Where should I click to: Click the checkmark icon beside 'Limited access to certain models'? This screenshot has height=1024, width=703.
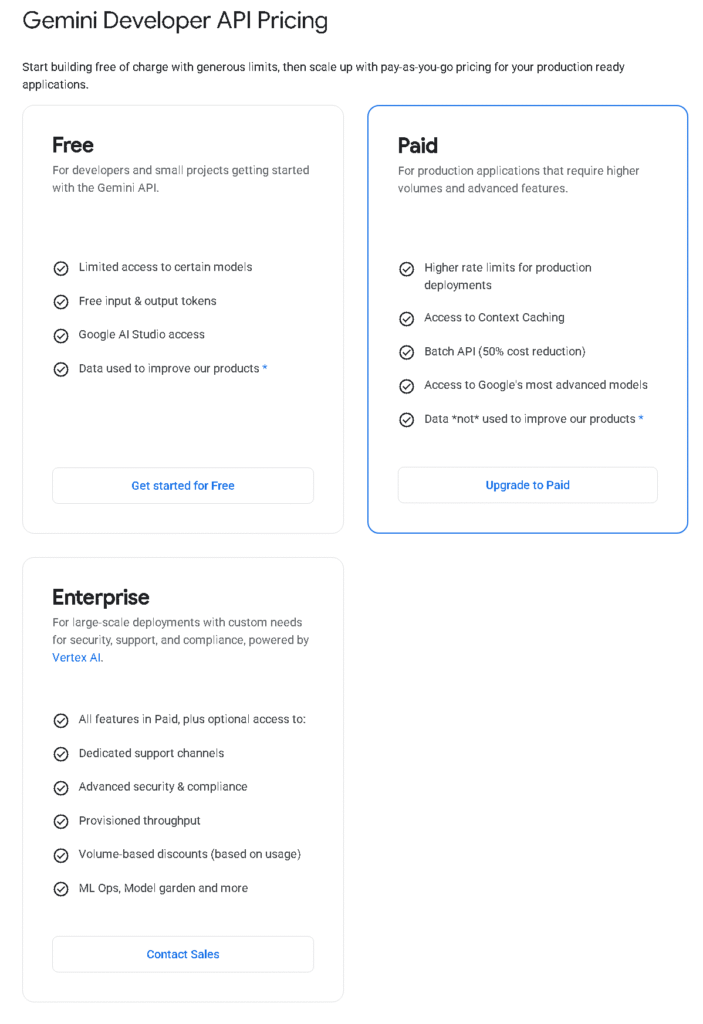pos(61,267)
